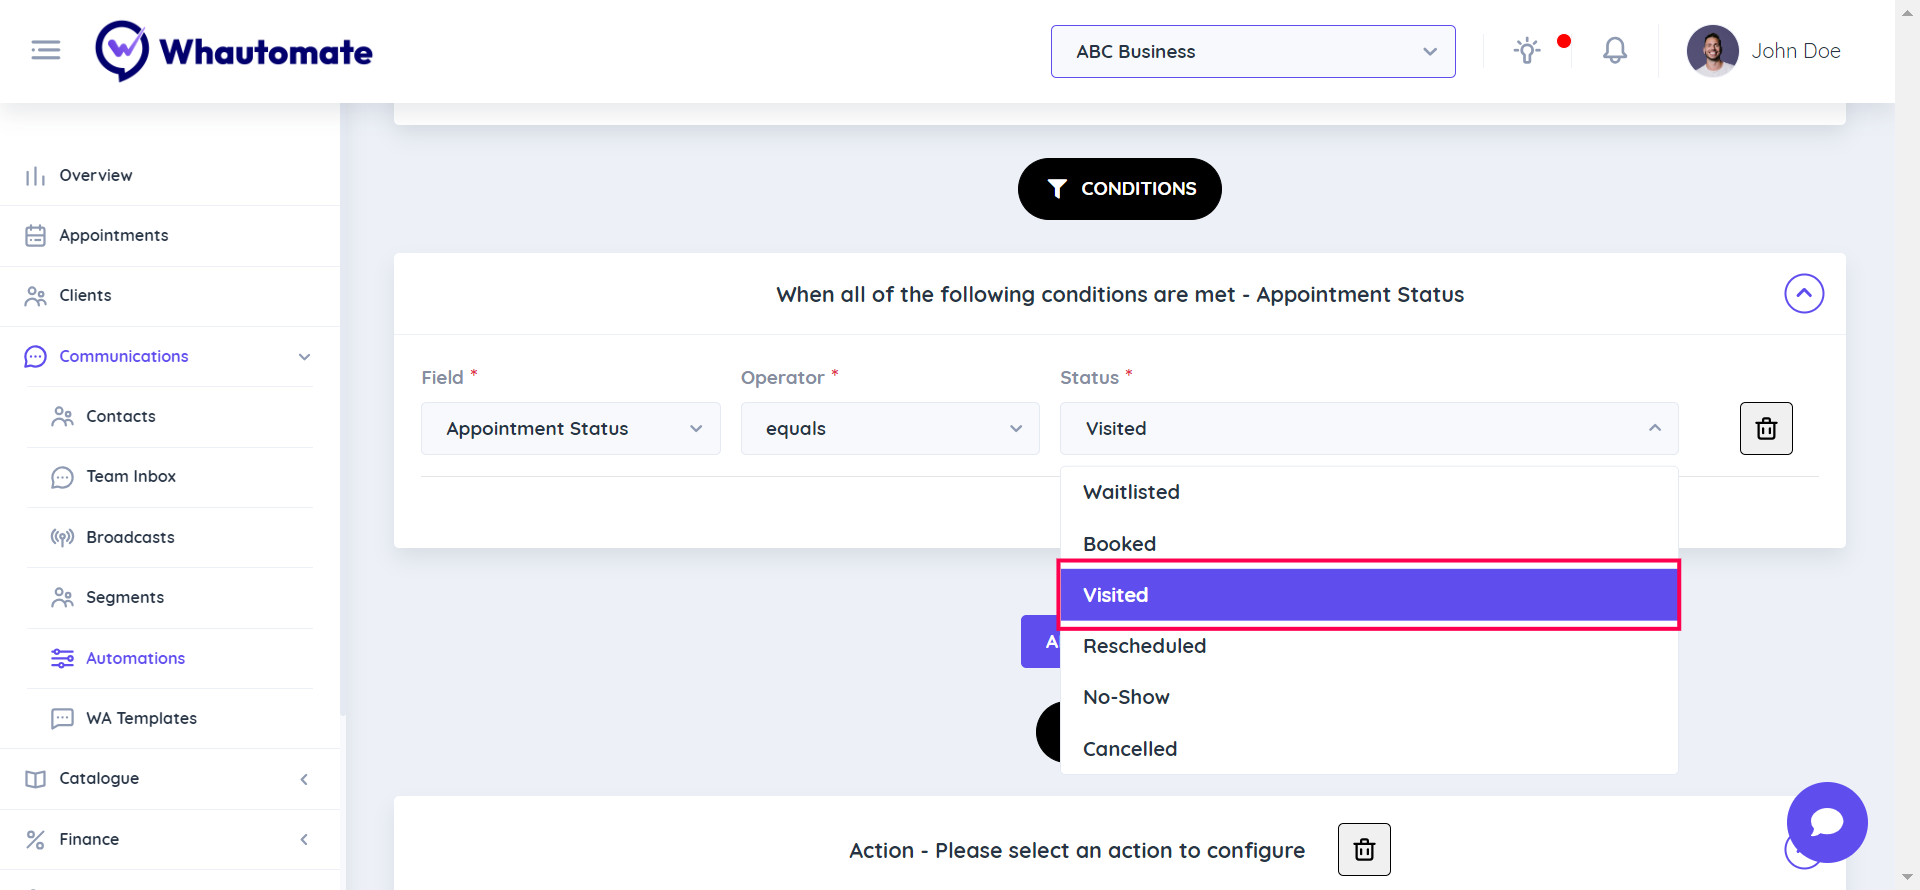Collapse the conditions panel with the chevron
This screenshot has height=890, width=1920.
coord(1804,294)
